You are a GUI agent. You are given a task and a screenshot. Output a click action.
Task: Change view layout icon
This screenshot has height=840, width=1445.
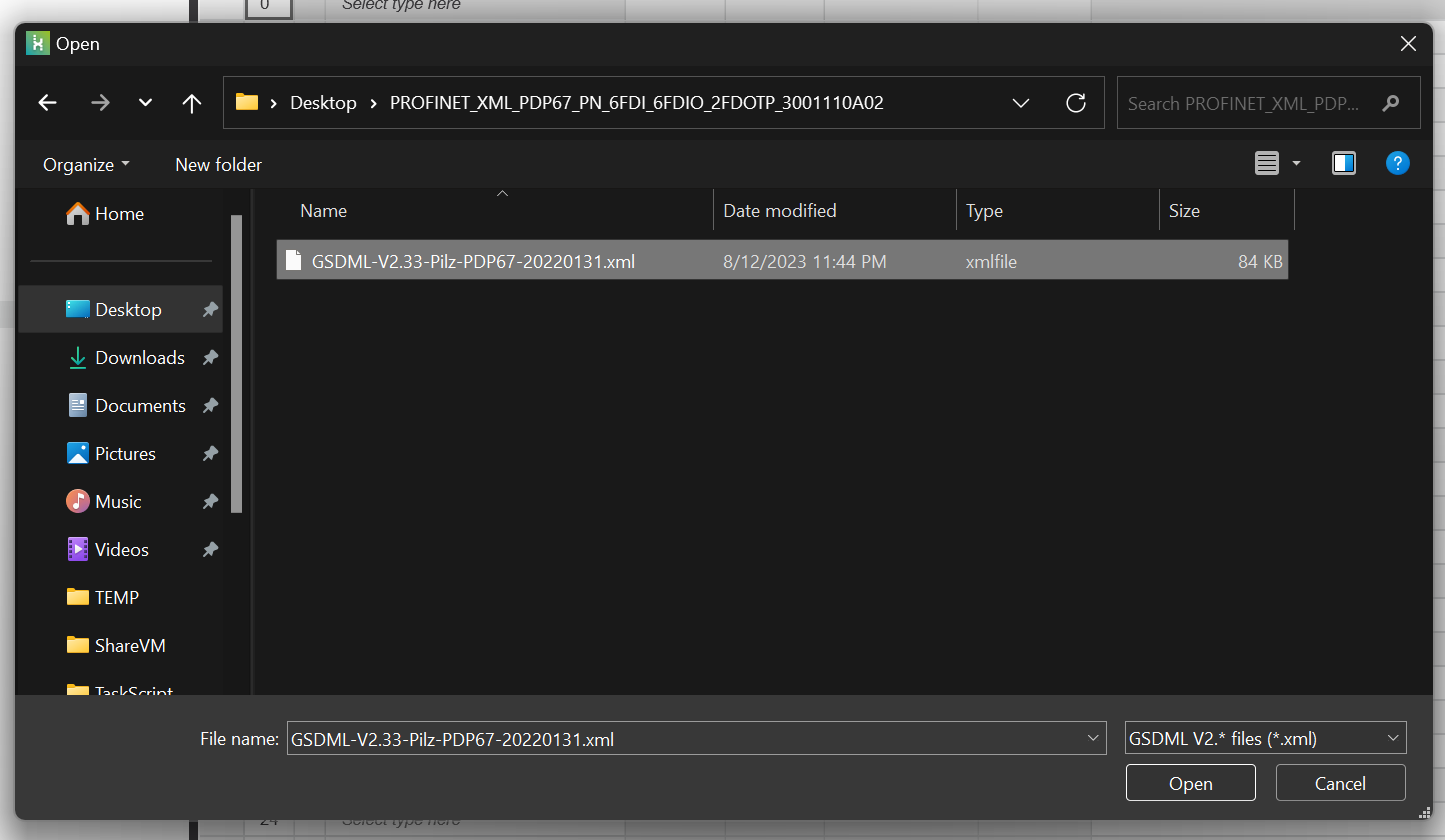pos(1267,163)
